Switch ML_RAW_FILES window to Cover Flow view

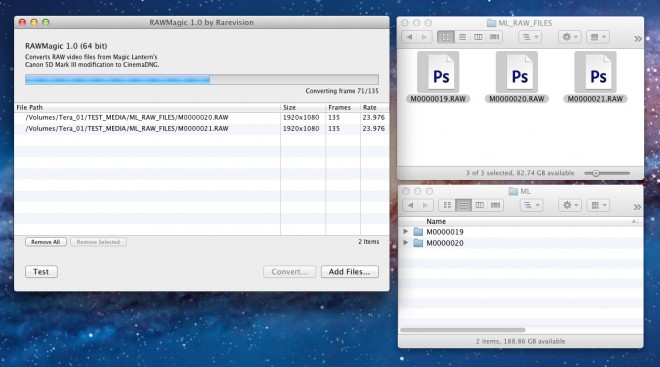[x=494, y=37]
